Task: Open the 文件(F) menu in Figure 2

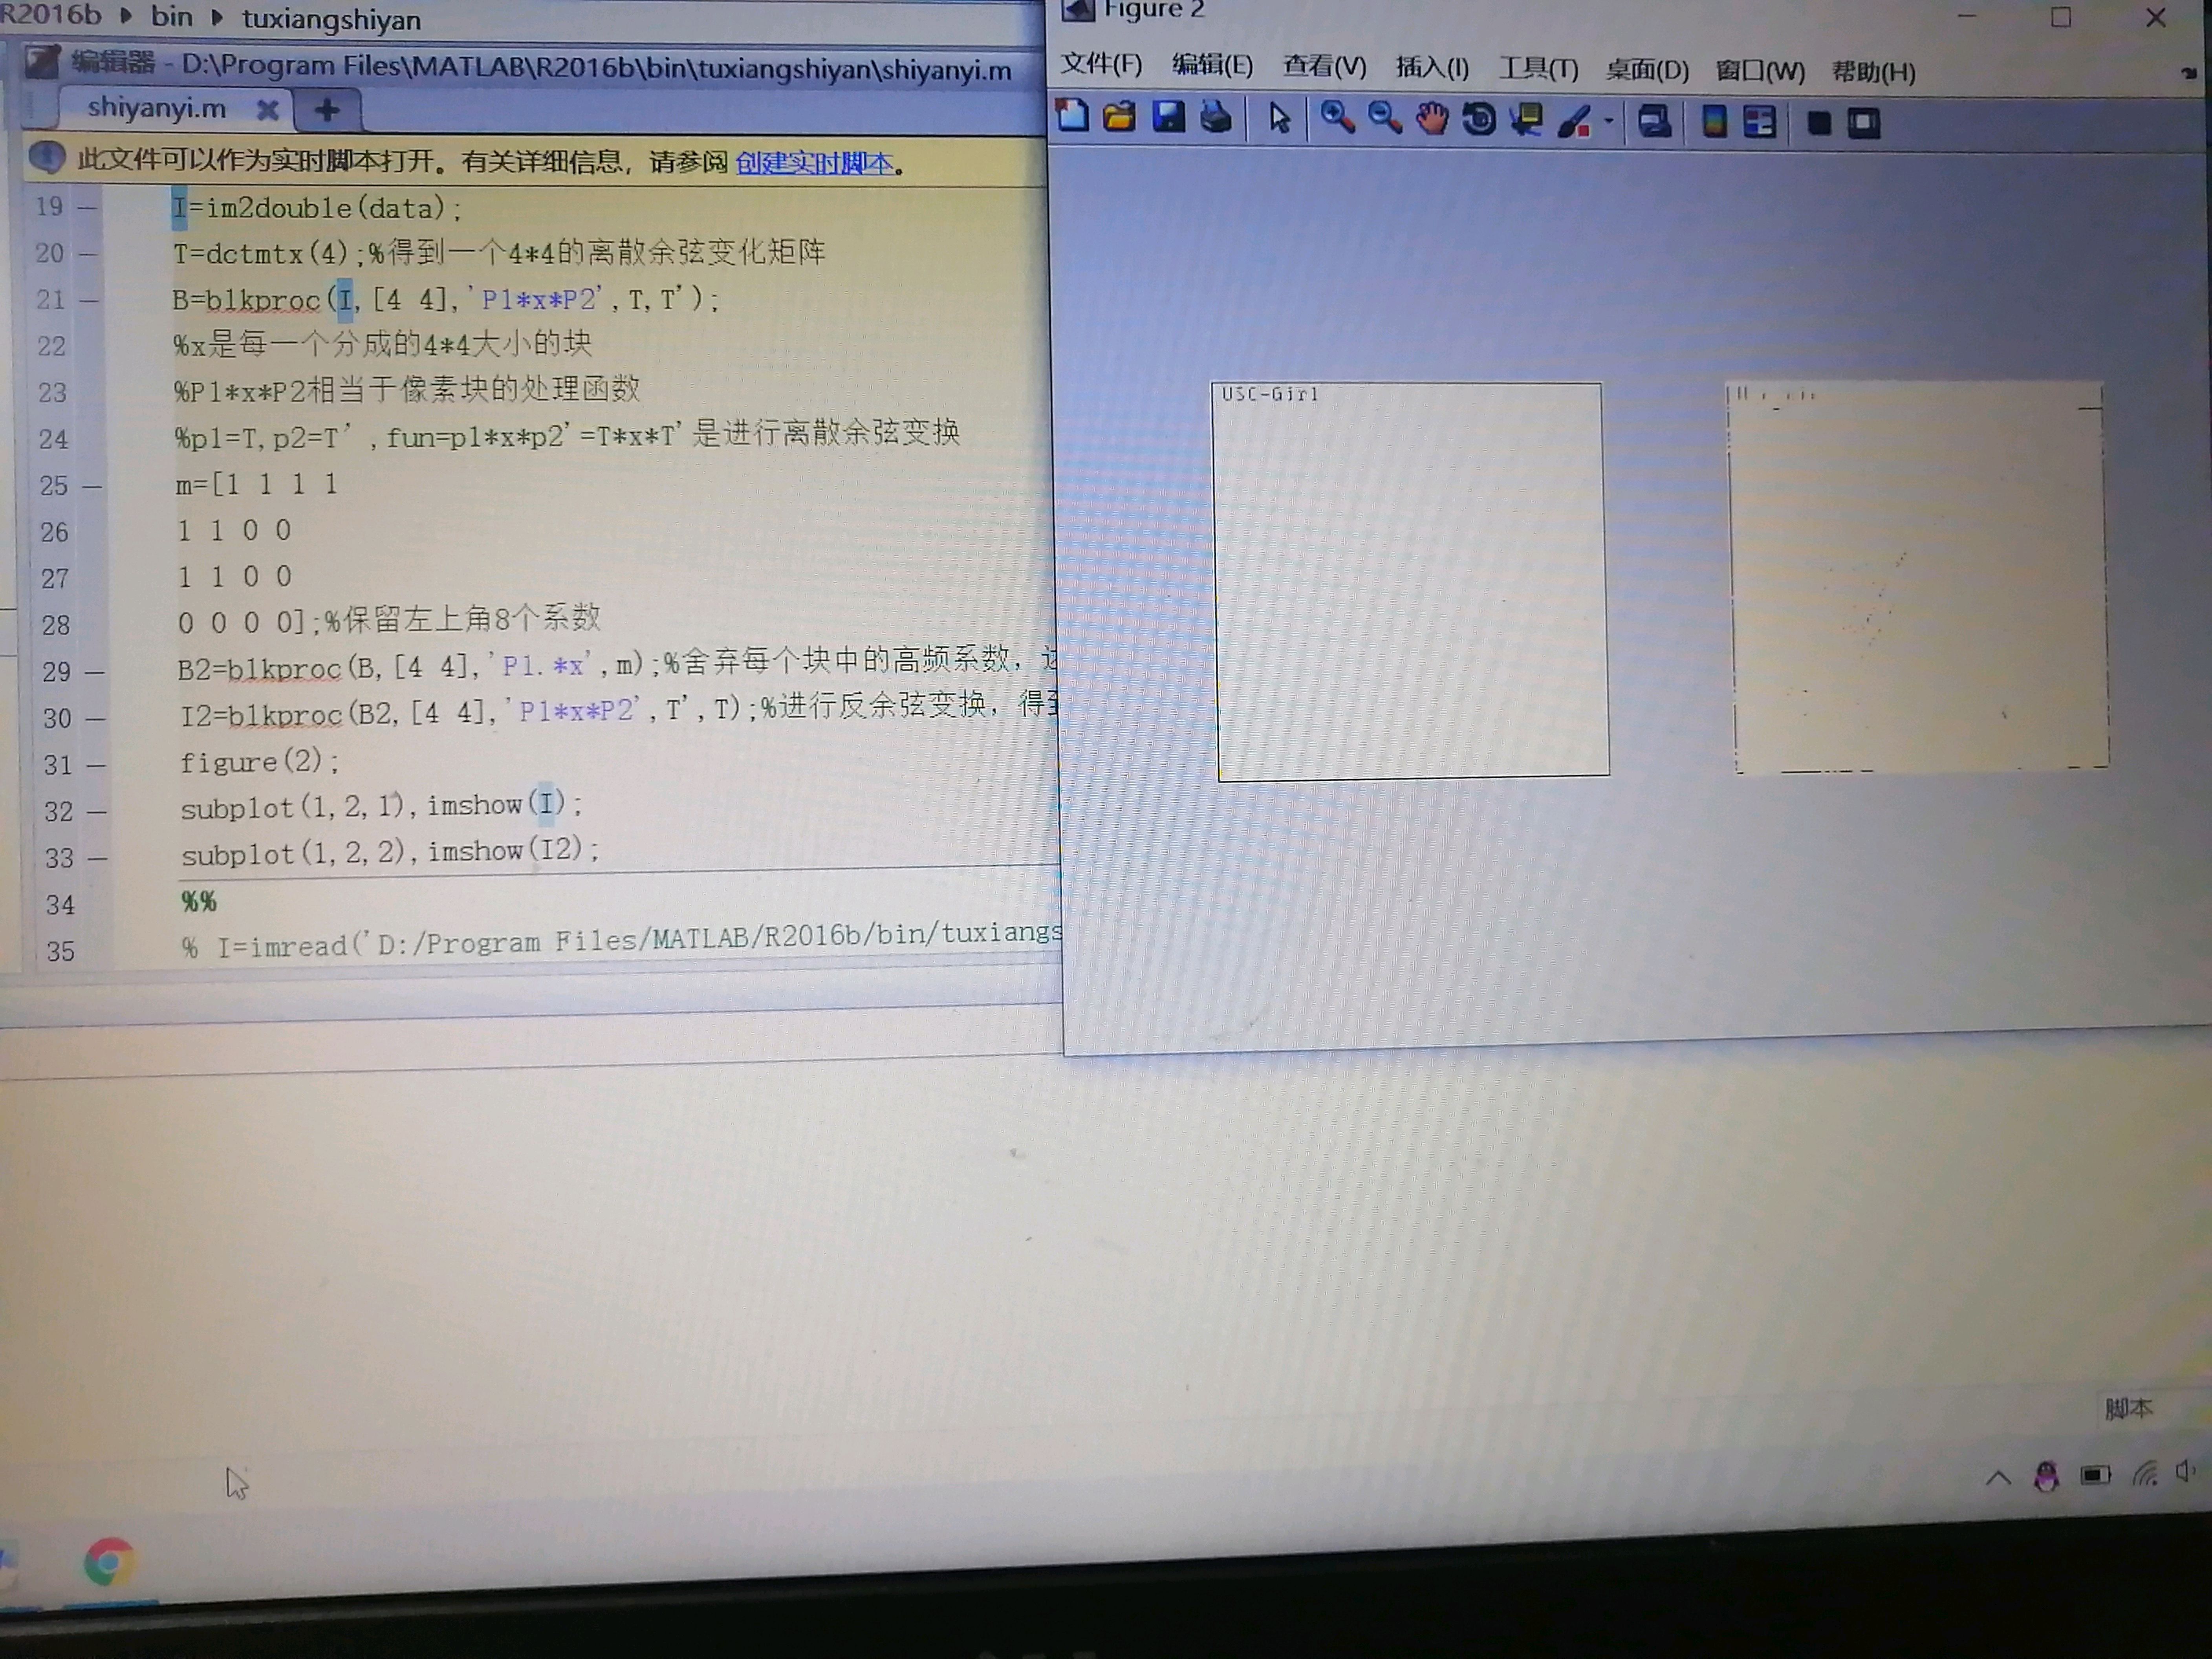Action: [1101, 65]
